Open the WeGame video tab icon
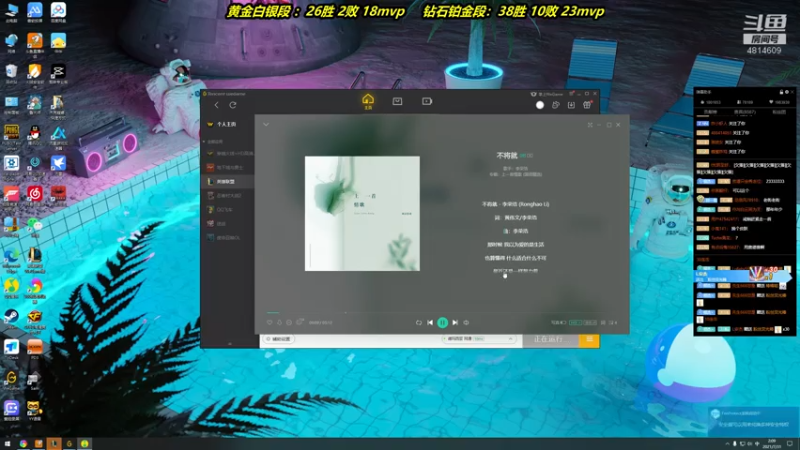The image size is (800, 450). click(x=427, y=102)
